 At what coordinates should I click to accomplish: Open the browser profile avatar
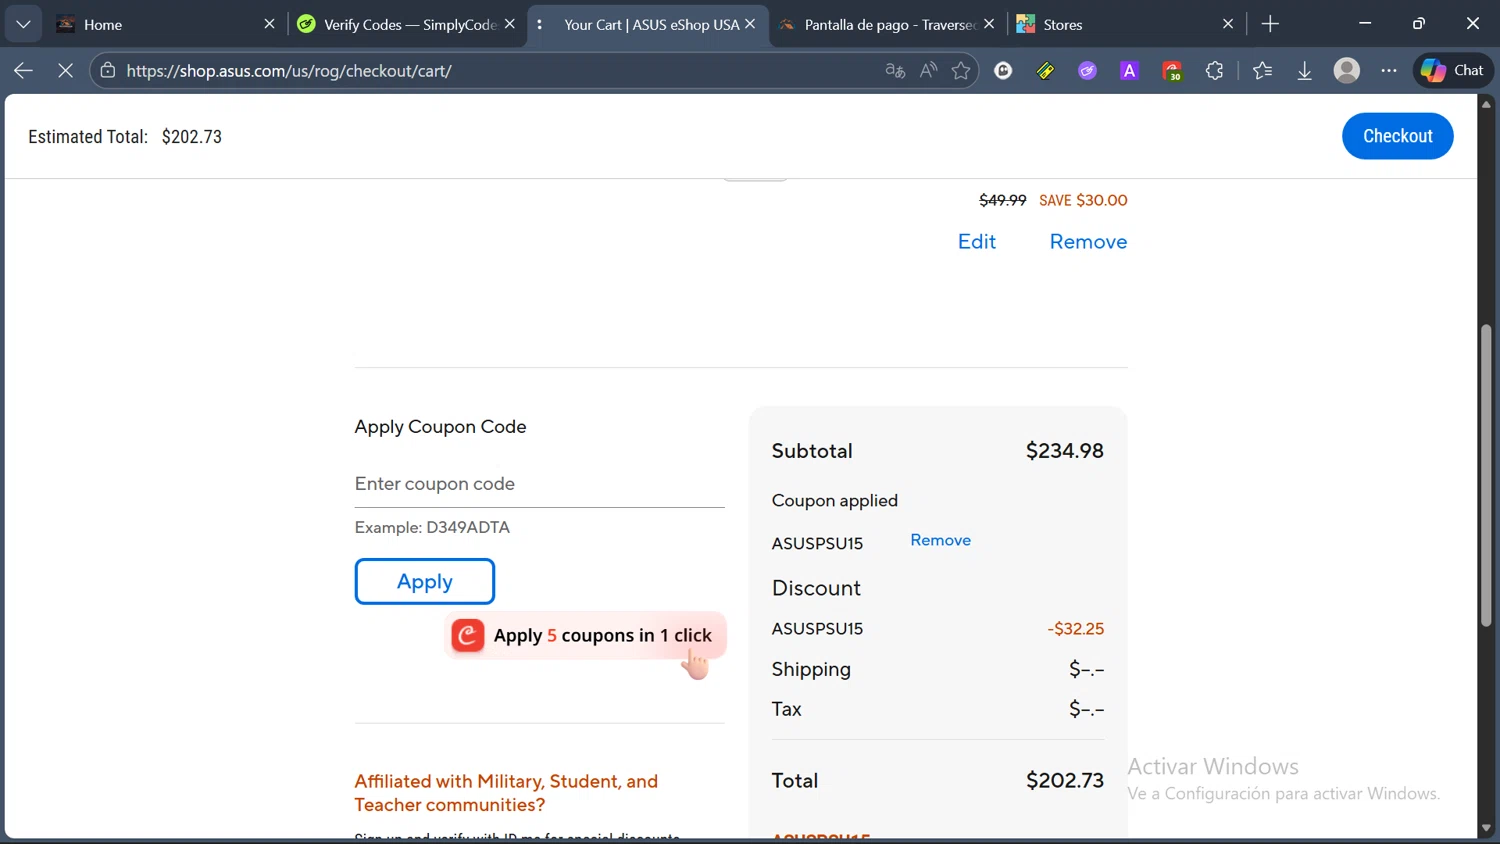point(1347,70)
